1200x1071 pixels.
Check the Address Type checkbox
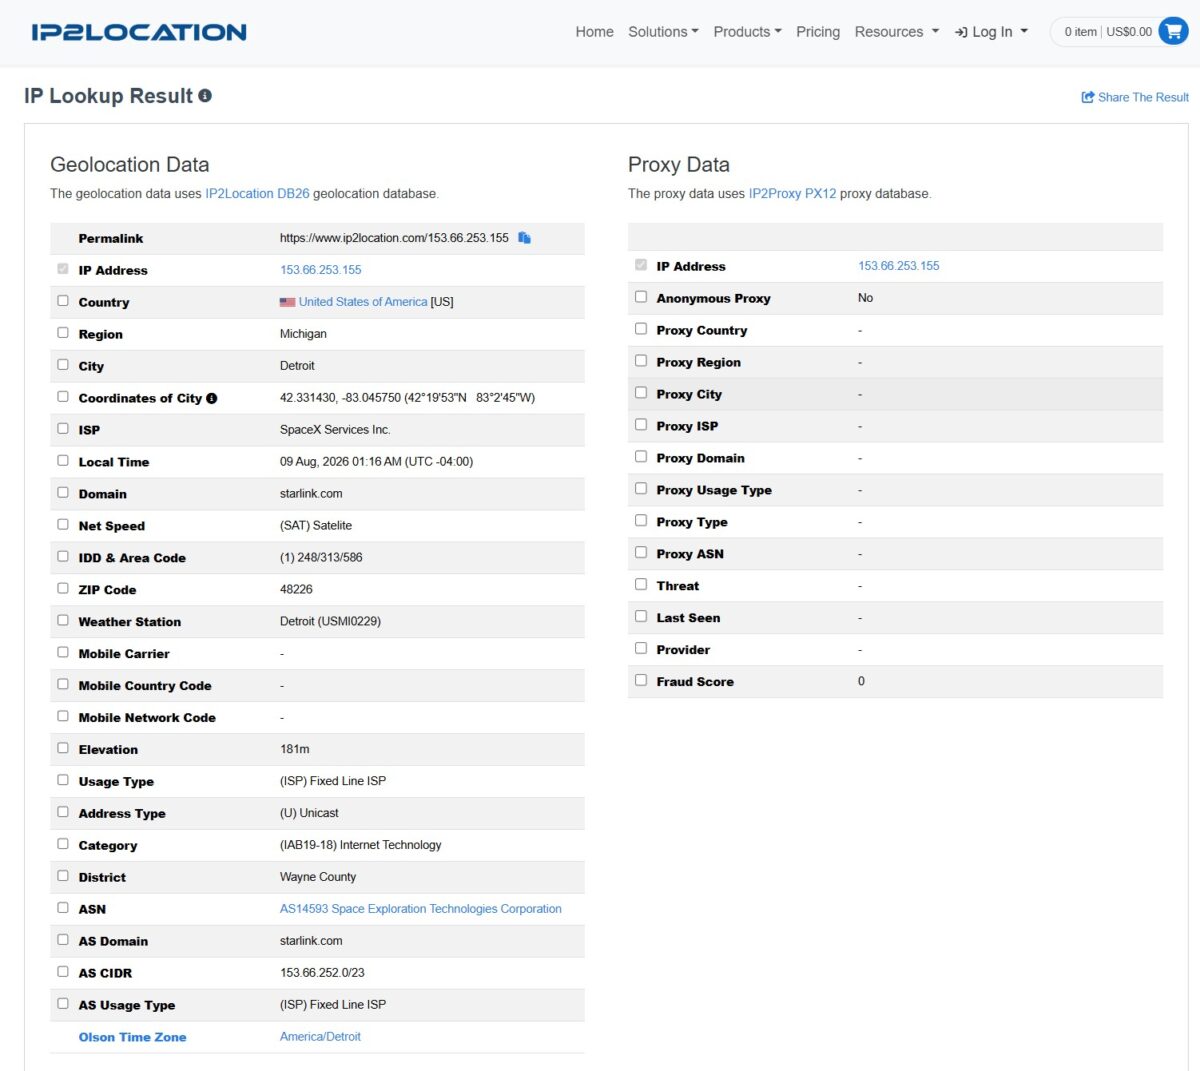point(63,812)
